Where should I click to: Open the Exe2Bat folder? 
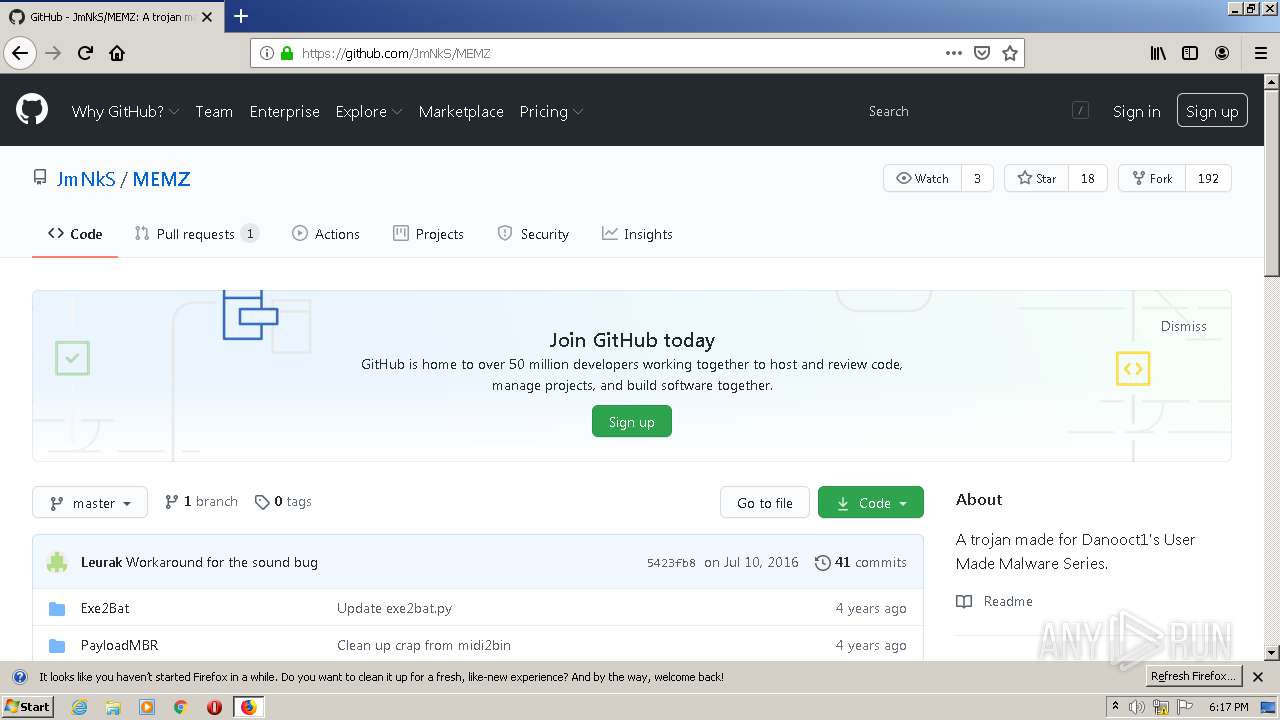click(105, 608)
